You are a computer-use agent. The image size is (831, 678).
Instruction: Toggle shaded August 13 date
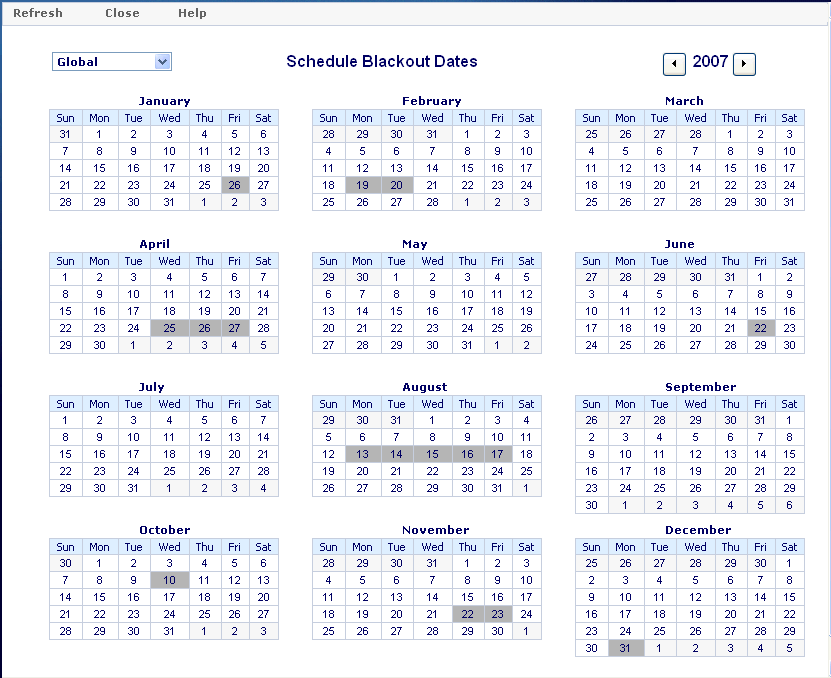click(x=363, y=454)
